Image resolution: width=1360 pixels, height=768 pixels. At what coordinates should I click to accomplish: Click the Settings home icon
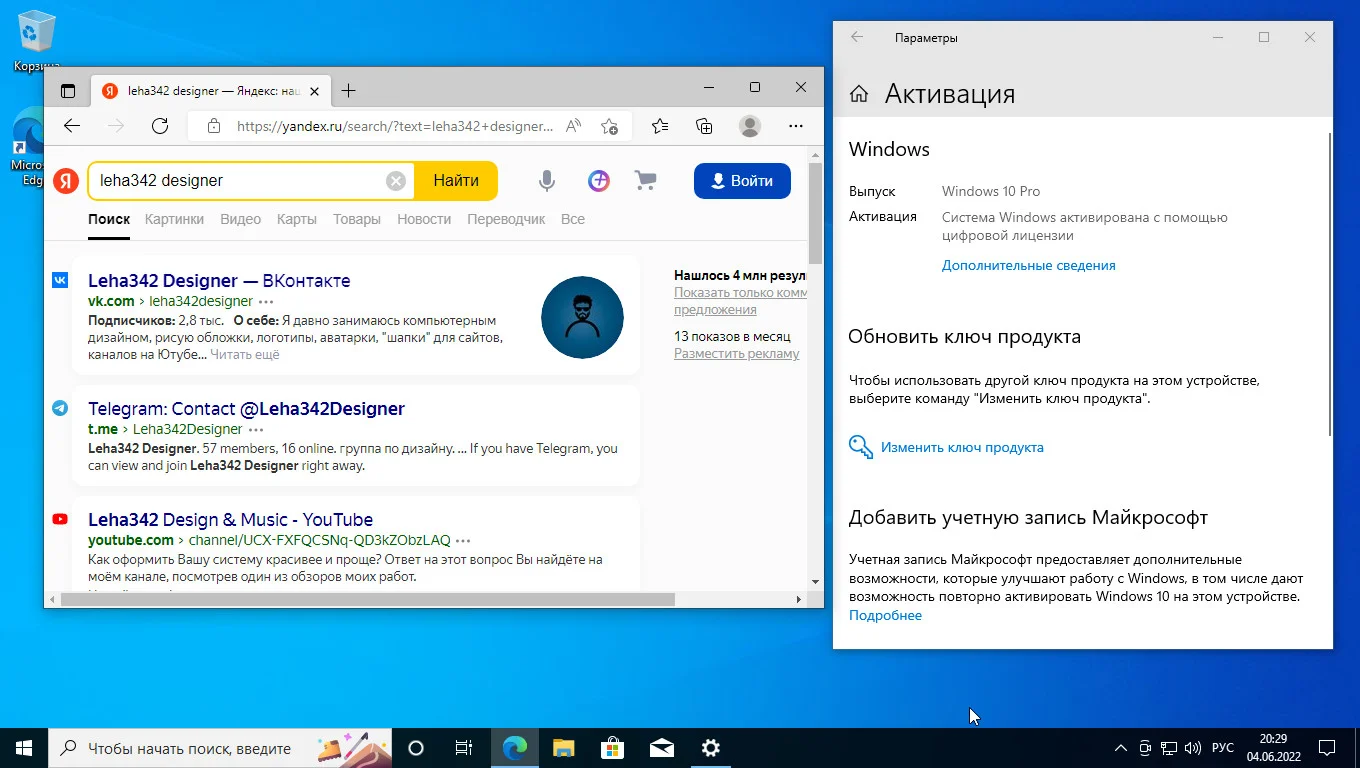[858, 94]
